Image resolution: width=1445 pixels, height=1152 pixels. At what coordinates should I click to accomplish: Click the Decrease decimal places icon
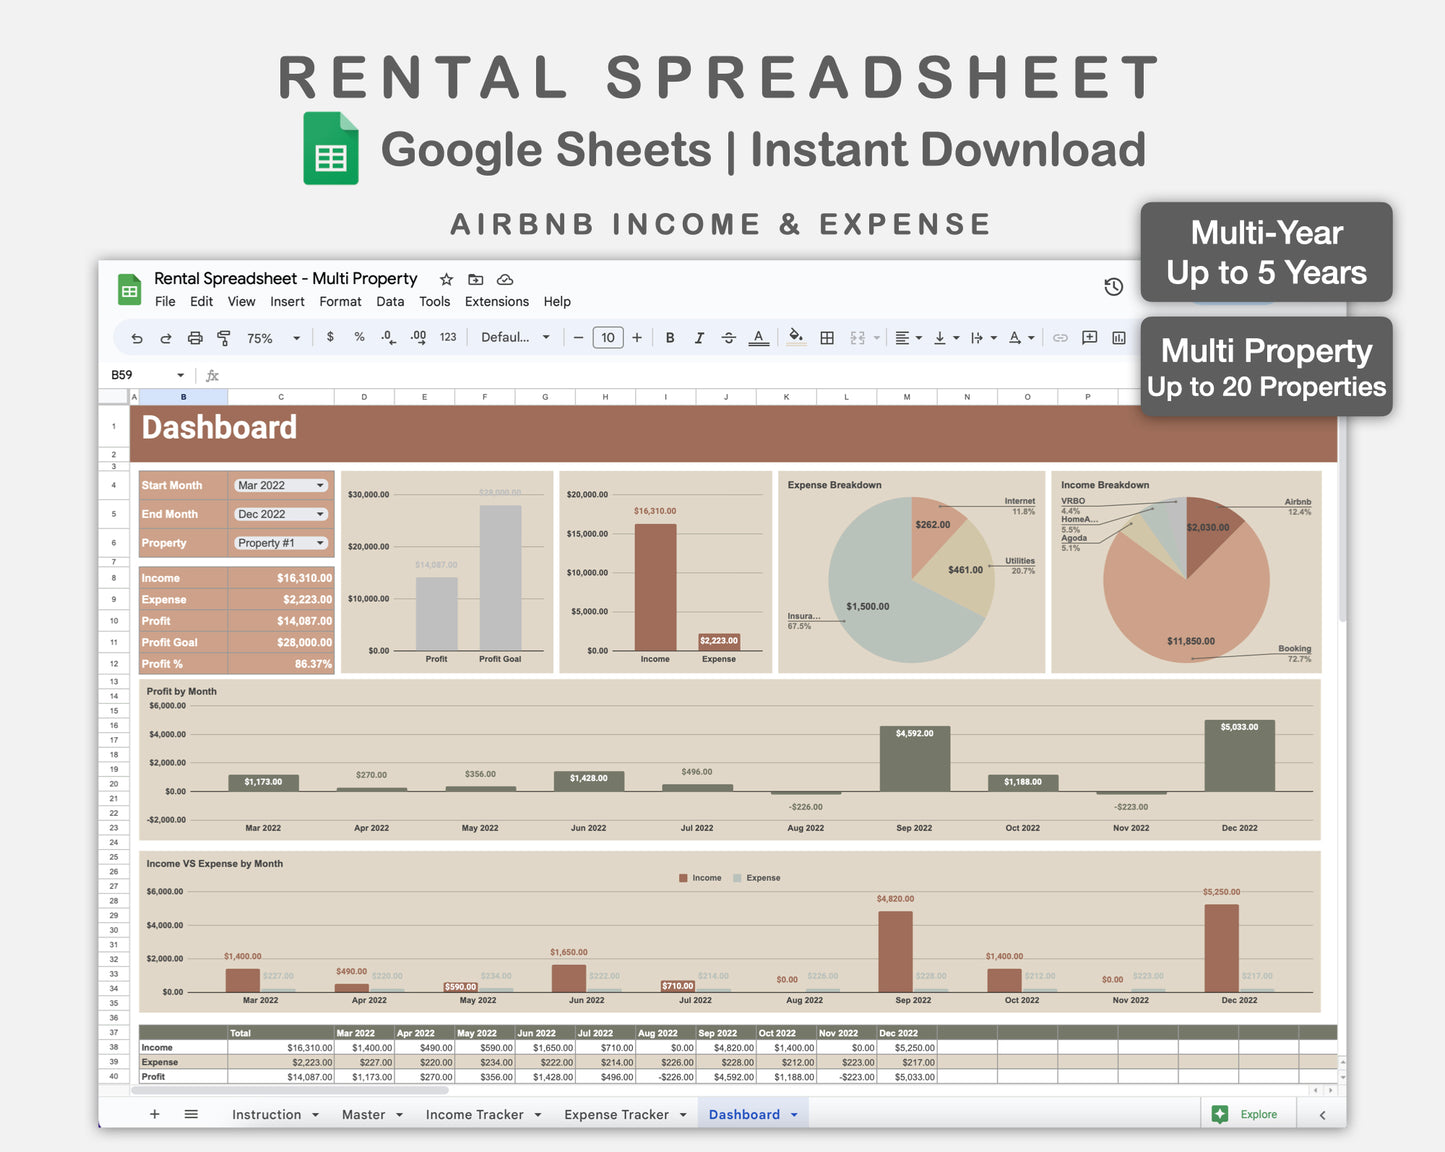(x=388, y=337)
